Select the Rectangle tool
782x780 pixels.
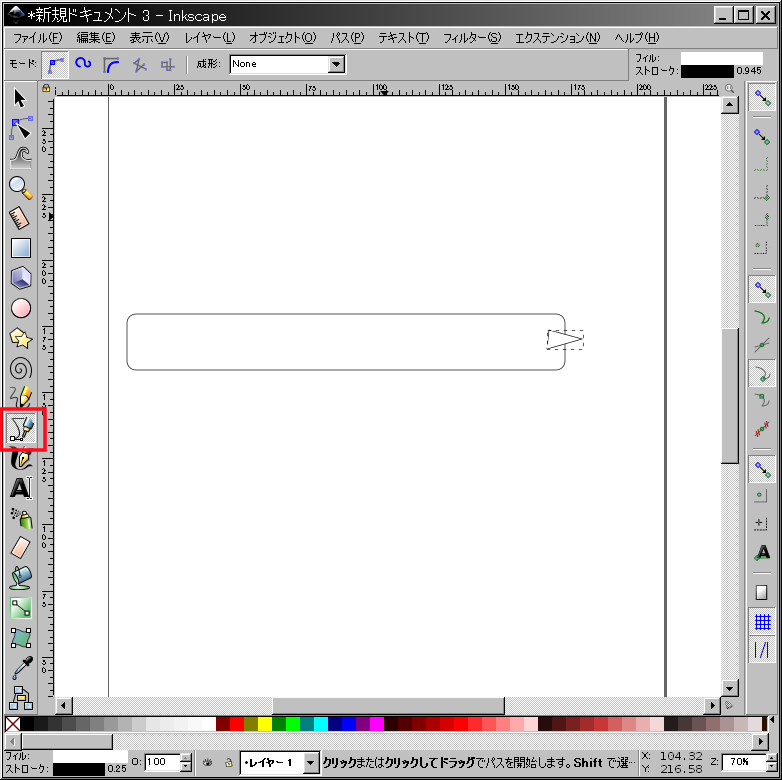pos(20,248)
